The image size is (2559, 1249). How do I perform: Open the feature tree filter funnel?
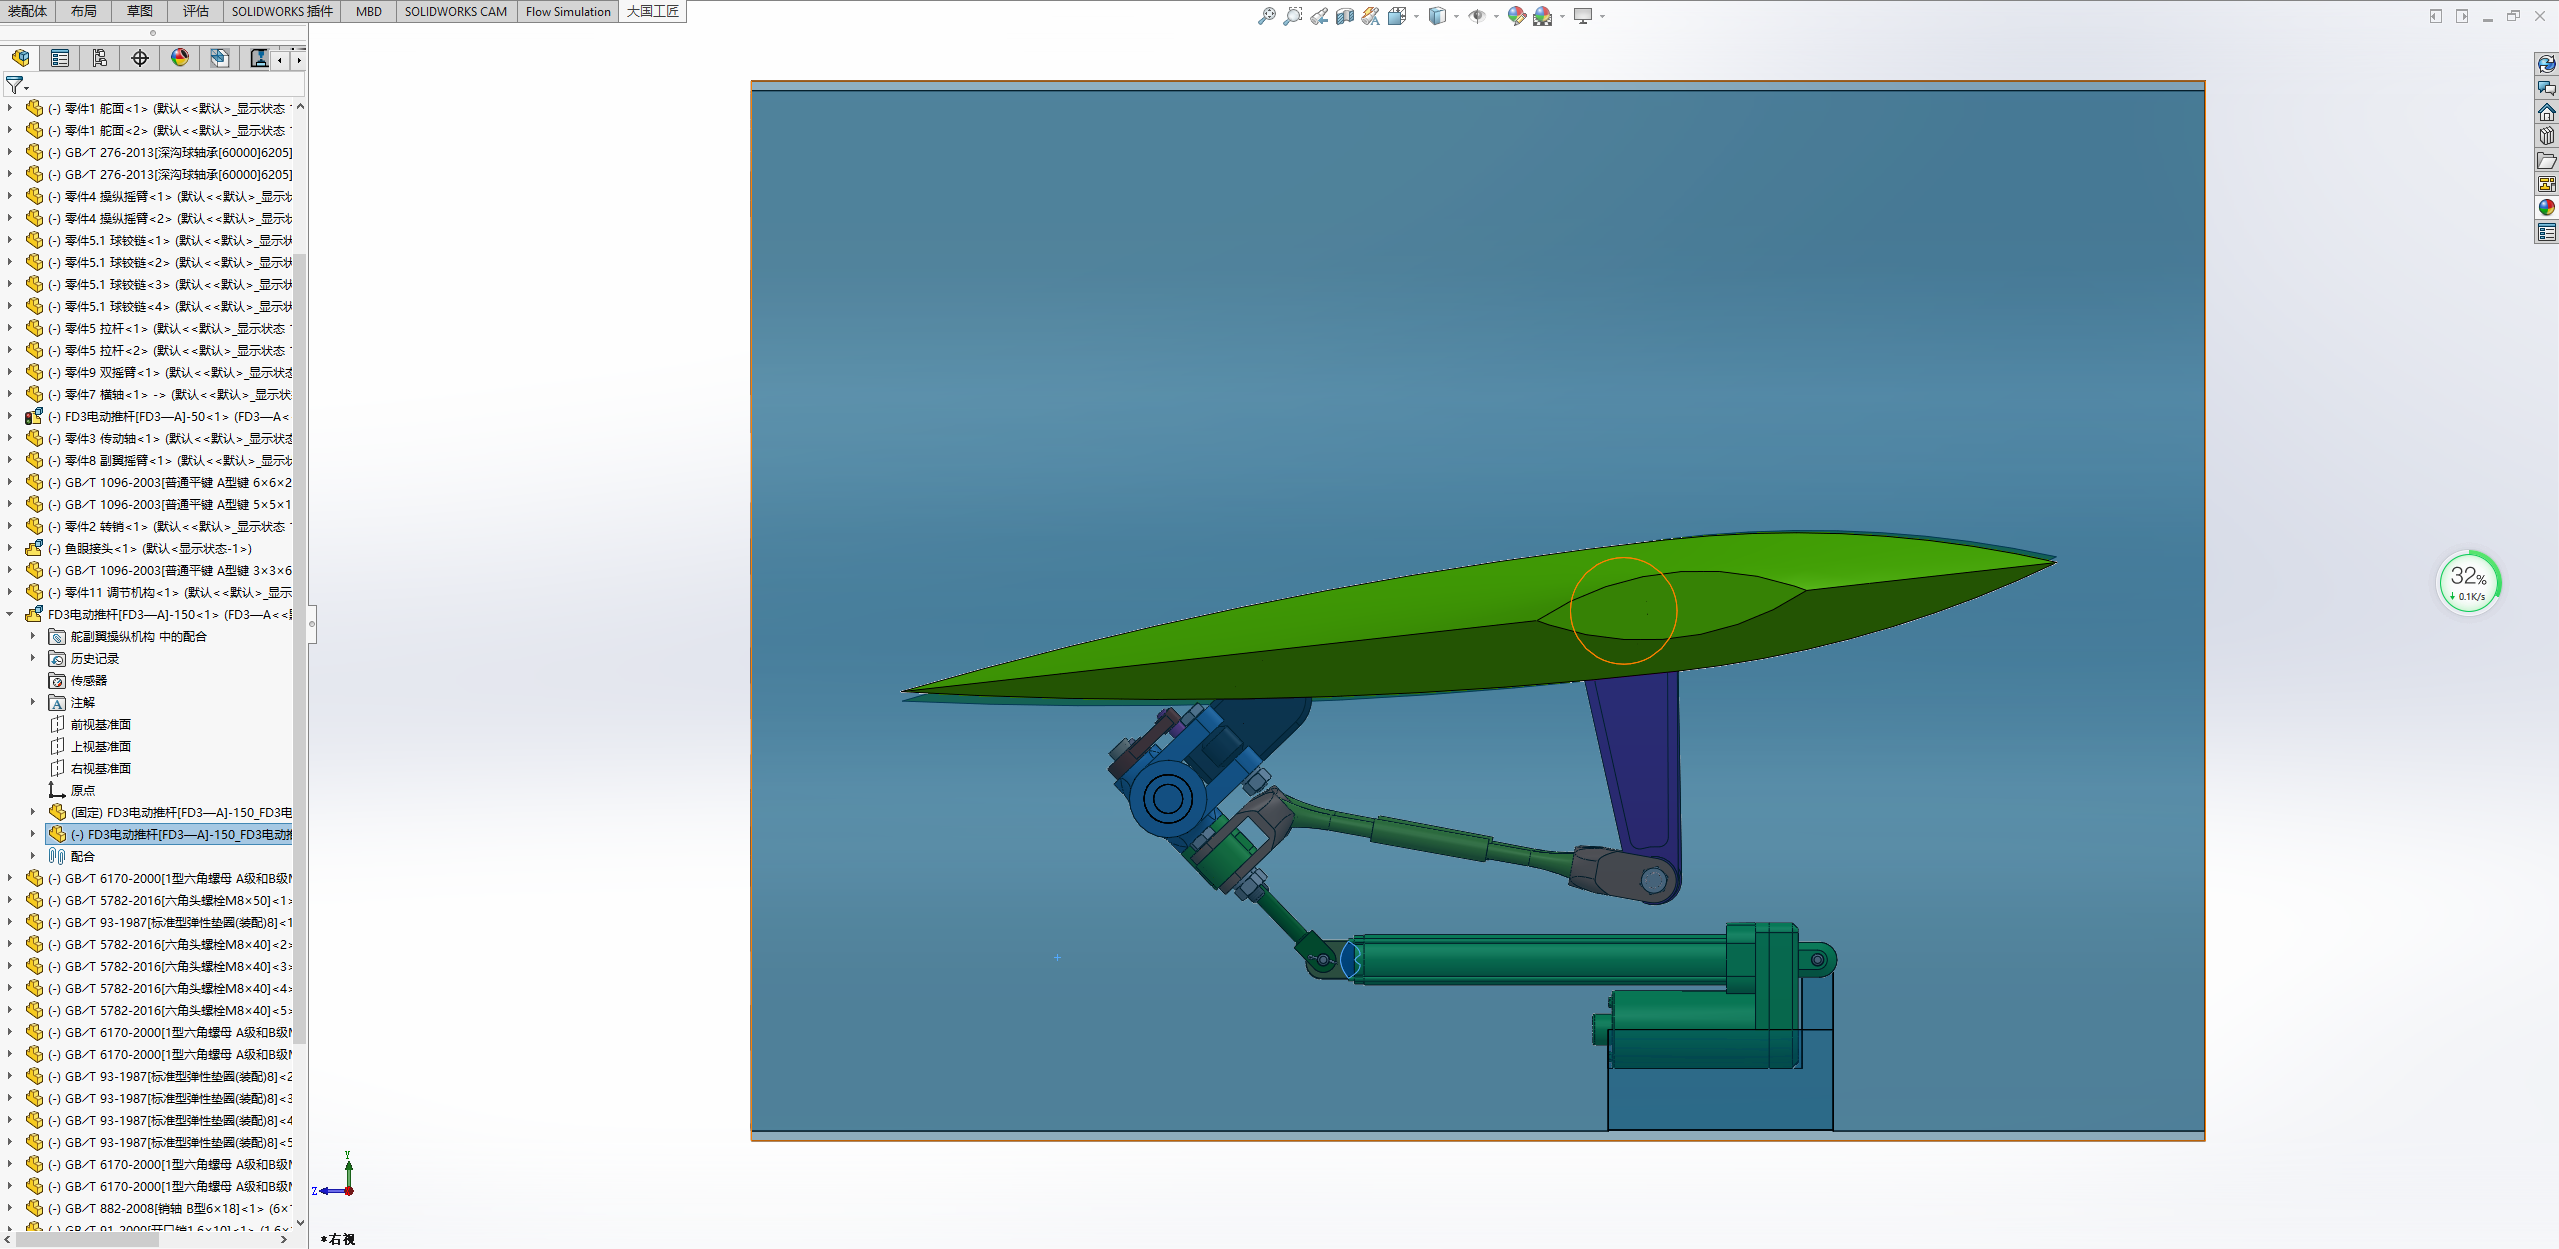pos(15,85)
